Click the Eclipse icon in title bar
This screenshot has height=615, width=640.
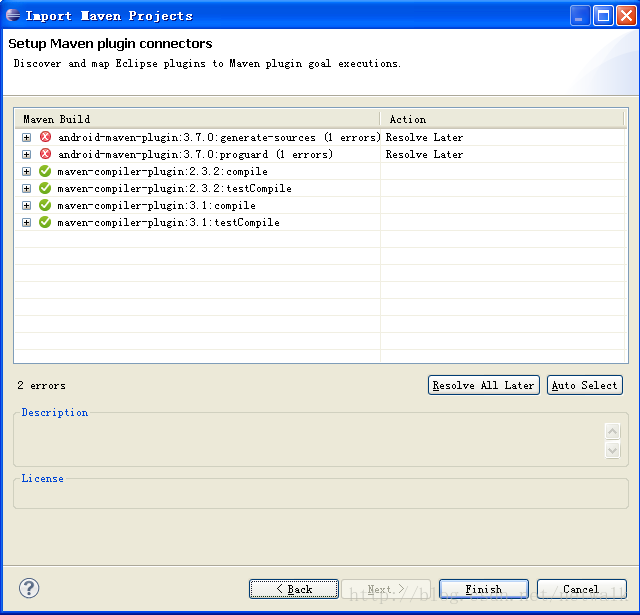point(13,15)
